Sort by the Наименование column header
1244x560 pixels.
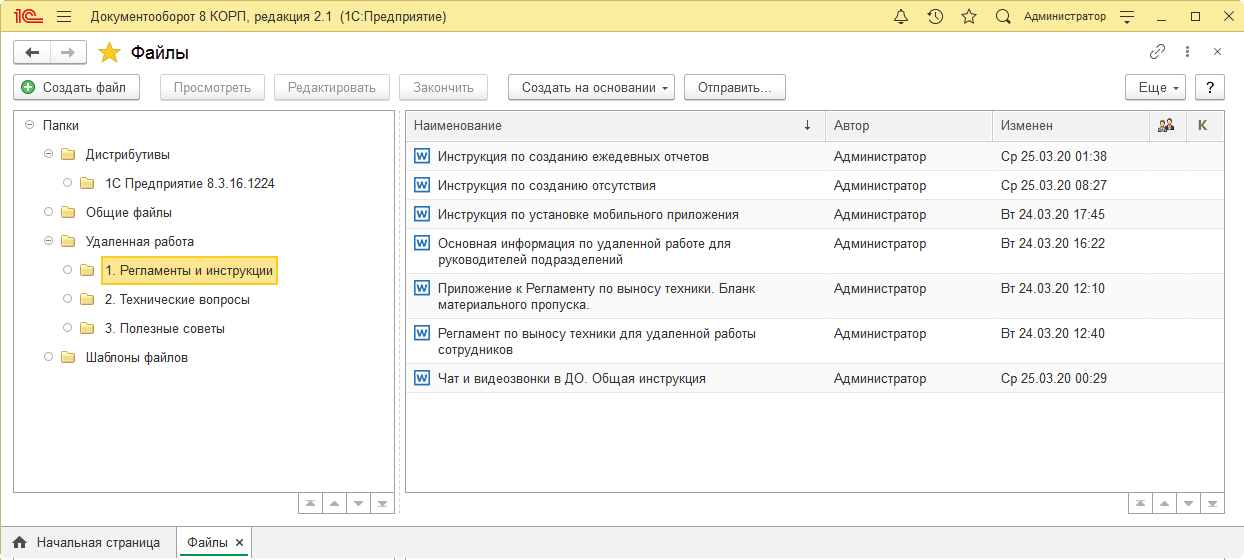[600, 126]
